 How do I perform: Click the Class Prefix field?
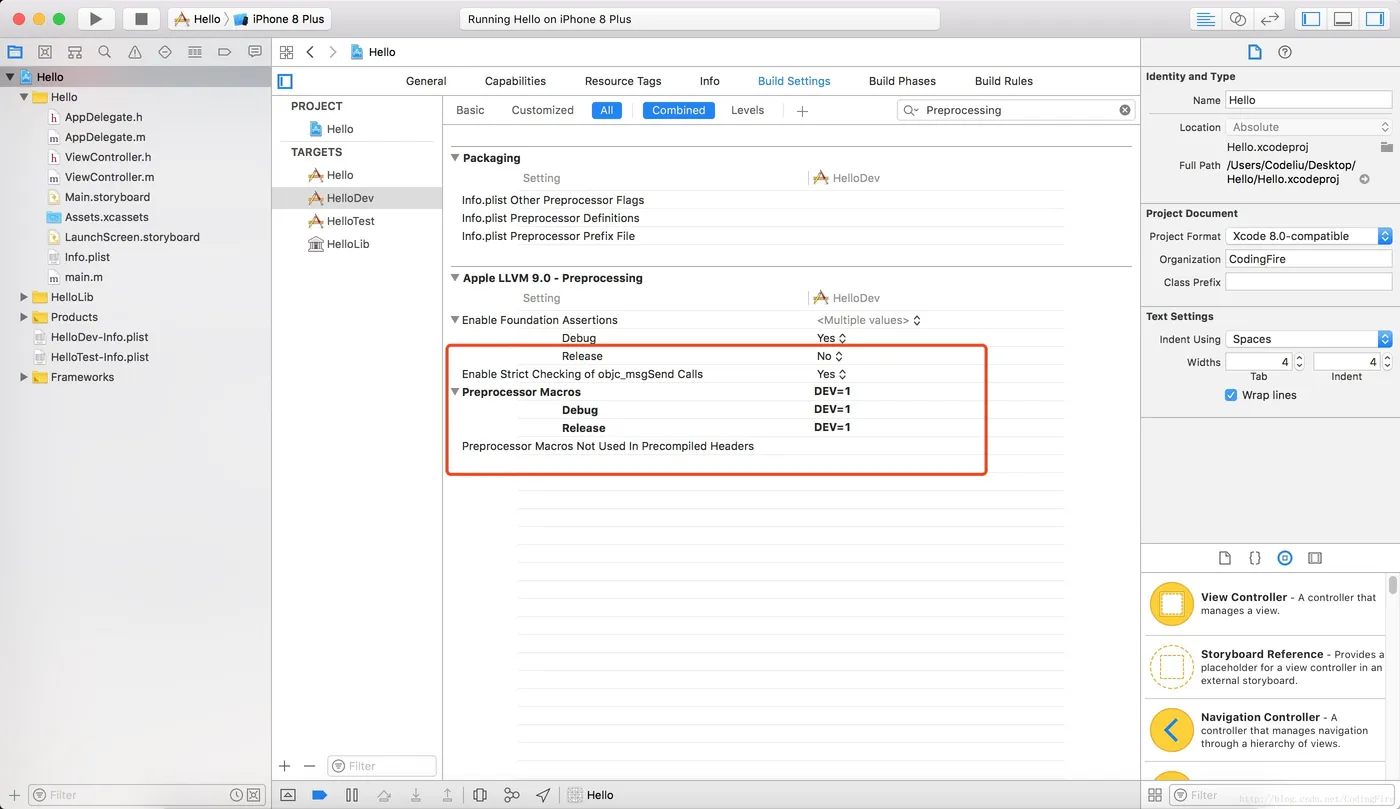pos(1309,282)
